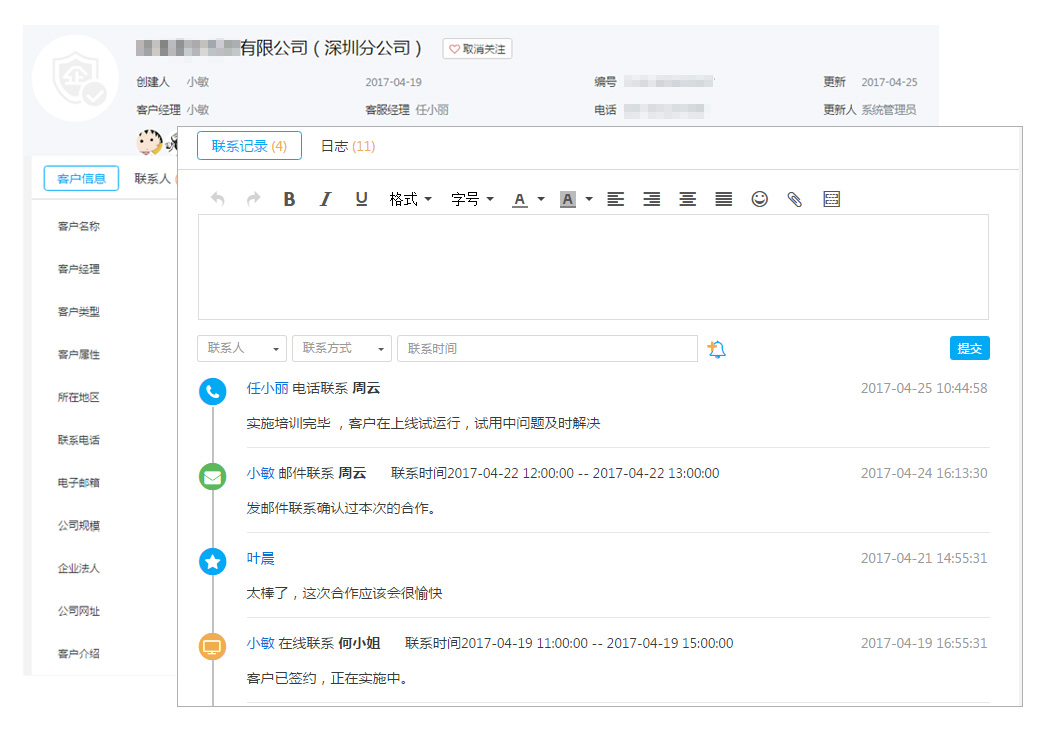Image resolution: width=1050 pixels, height=746 pixels.
Task: Click the green email timeline icon
Action: [x=213, y=477]
